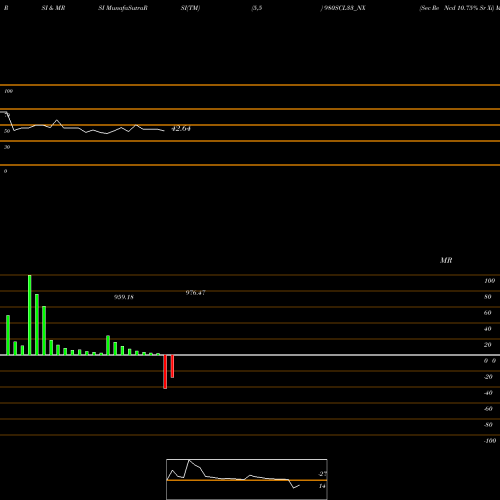Screen dimensions: 500x500
Task: Click the -40 label on the MR axis
Action: [488, 393]
